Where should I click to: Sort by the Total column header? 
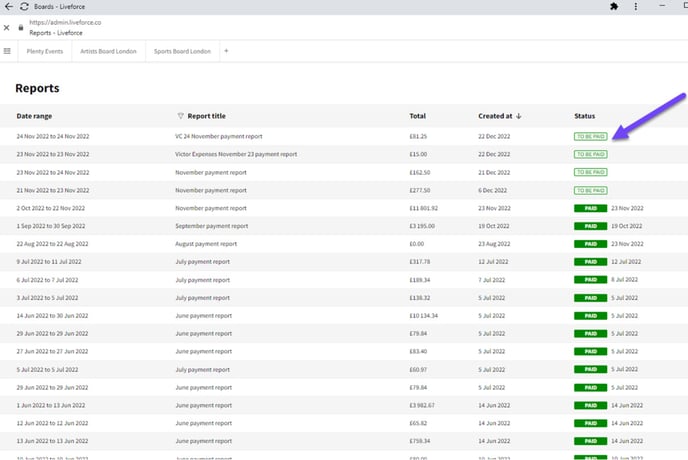click(418, 116)
